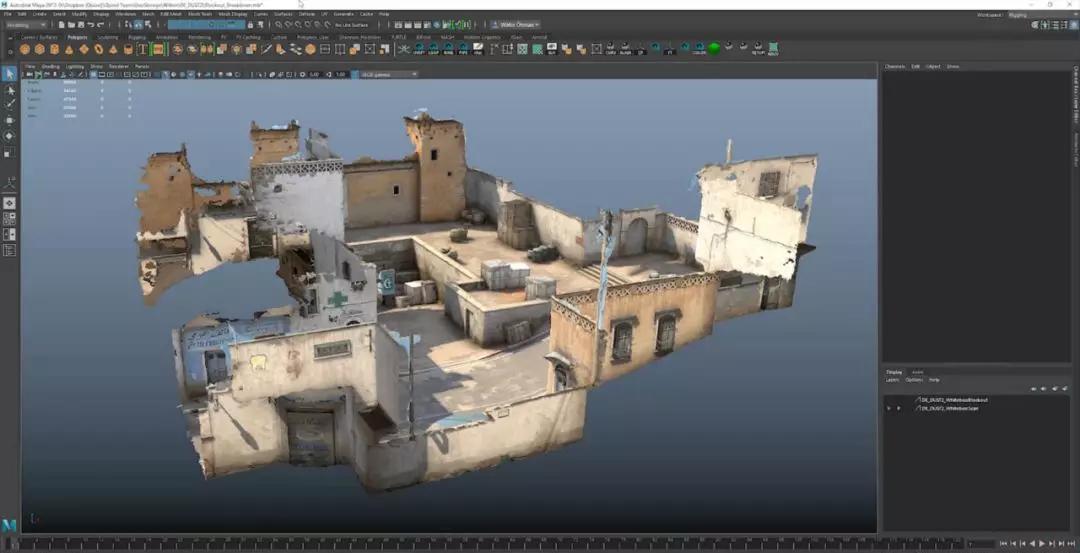Open the Mesh Display menu
This screenshot has width=1080, height=553.
coord(232,14)
